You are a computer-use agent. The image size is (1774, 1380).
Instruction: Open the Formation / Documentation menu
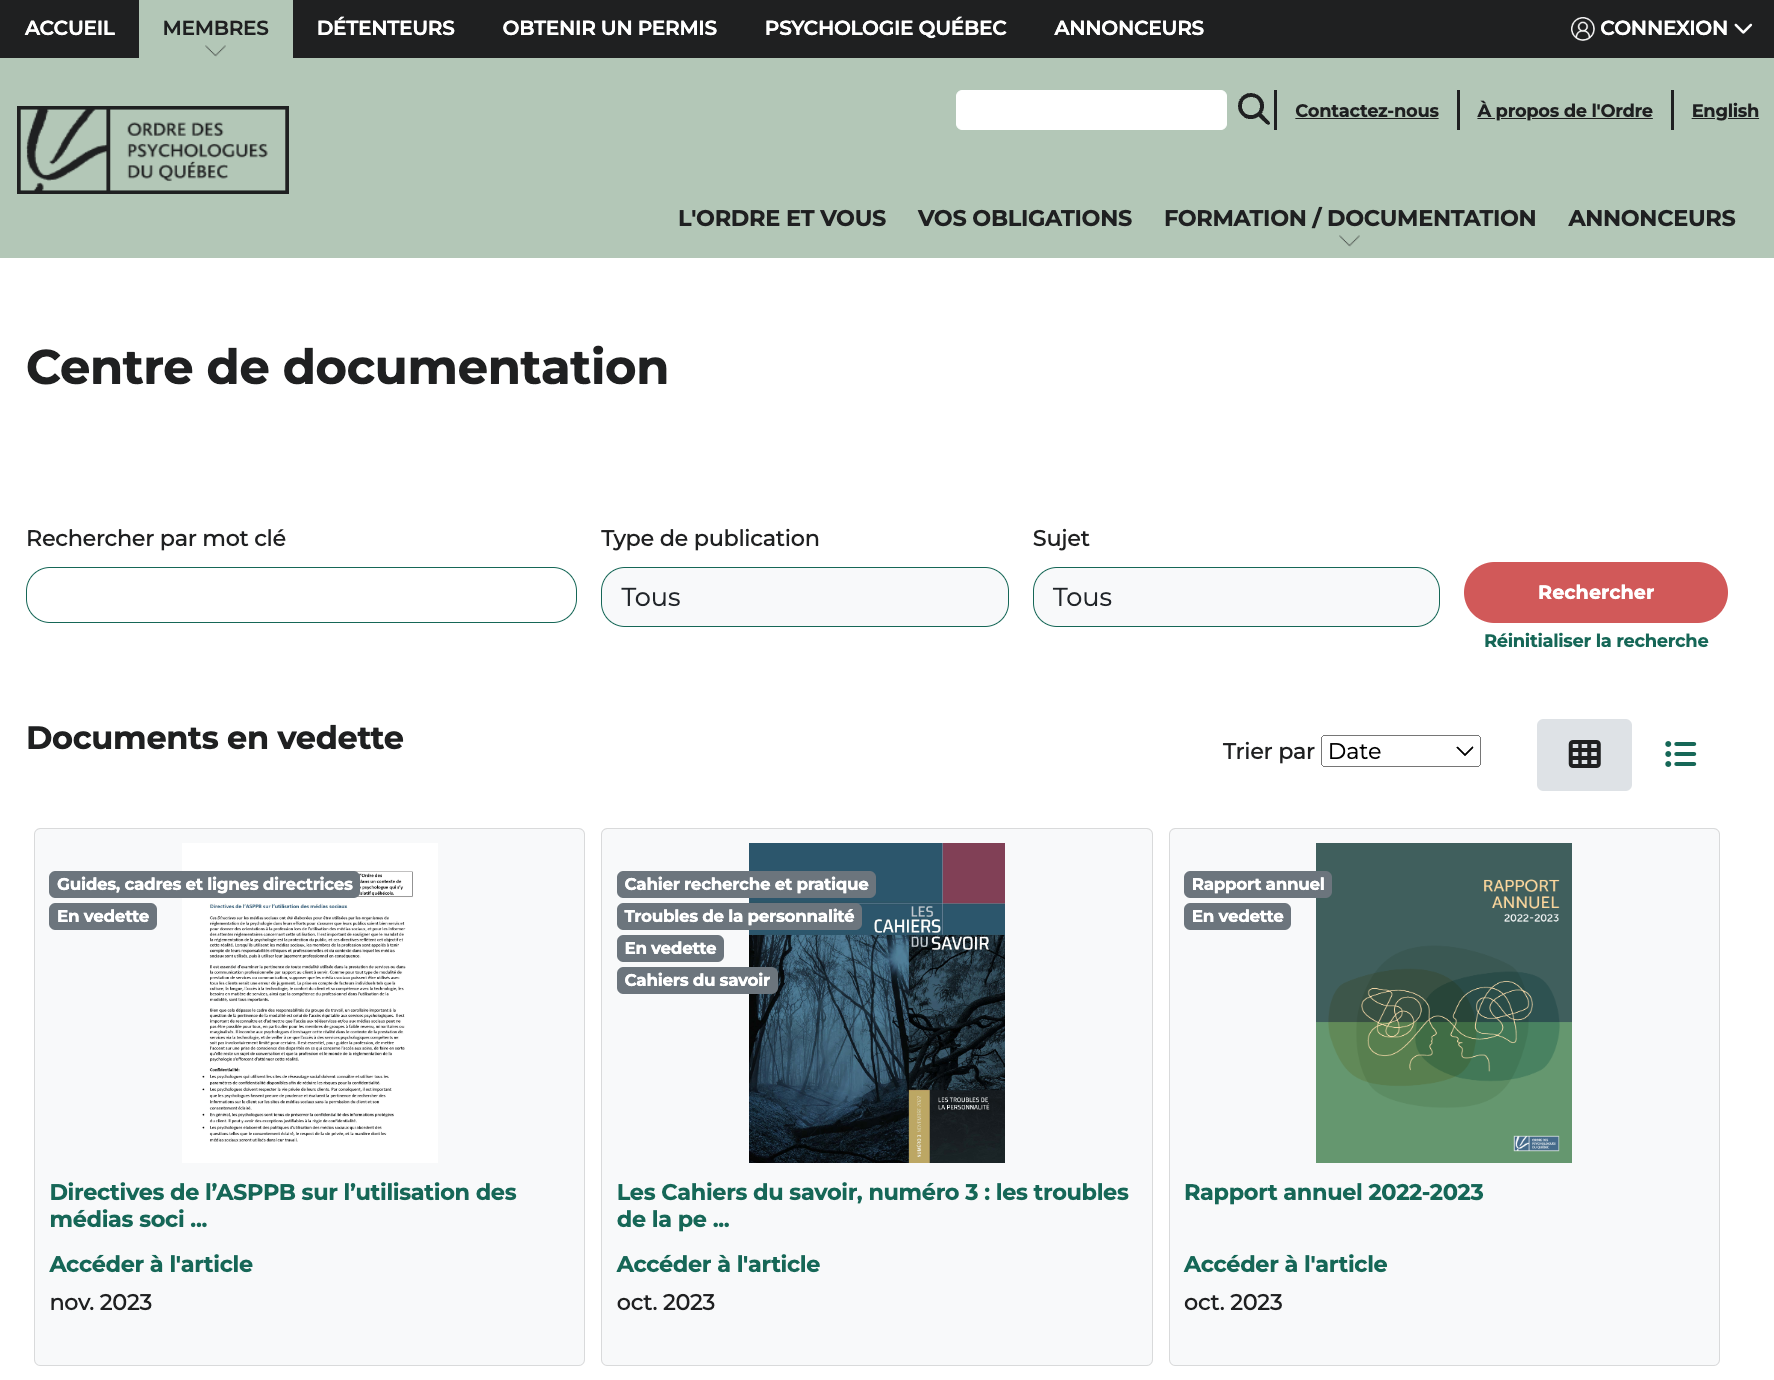pos(1350,217)
